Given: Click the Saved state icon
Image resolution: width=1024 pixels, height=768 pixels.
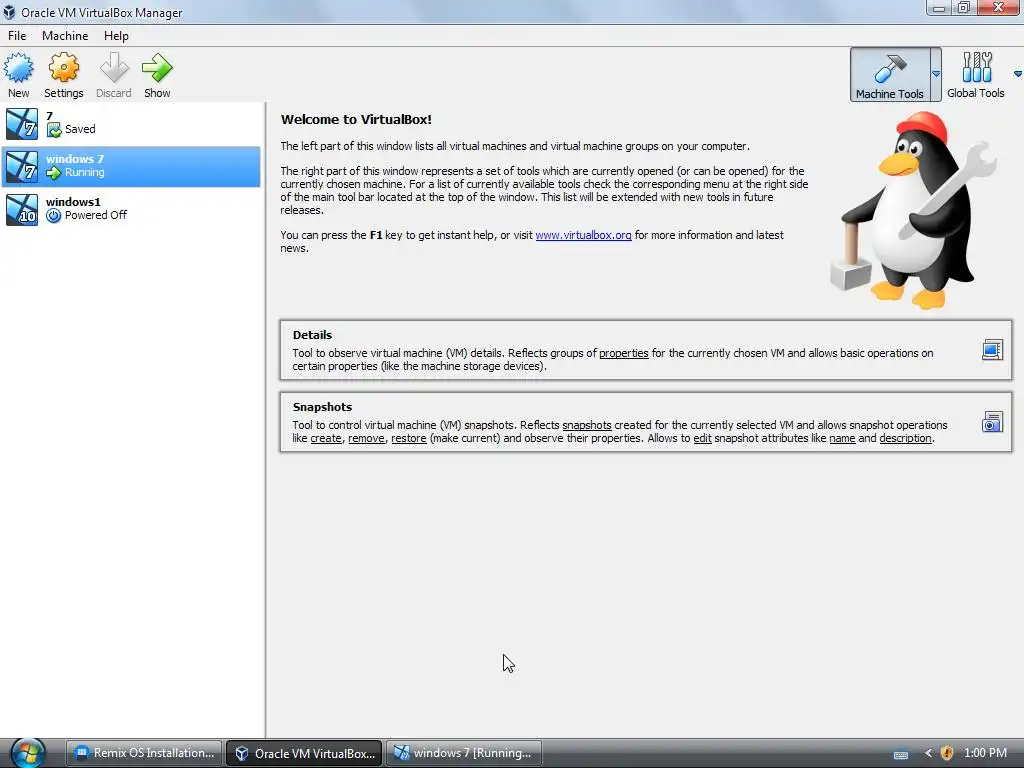Looking at the screenshot, I should pos(54,130).
